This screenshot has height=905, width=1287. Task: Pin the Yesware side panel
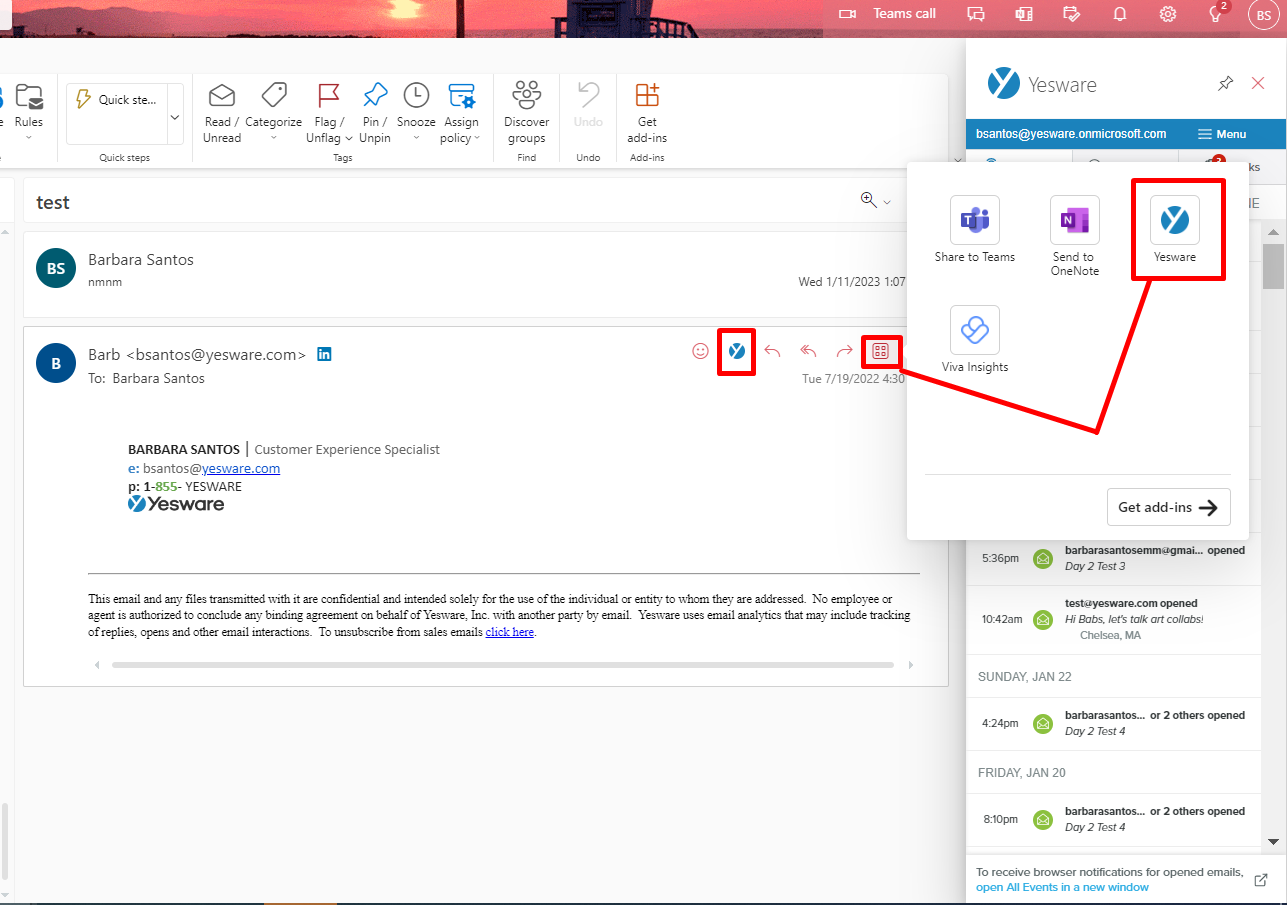[x=1225, y=84]
